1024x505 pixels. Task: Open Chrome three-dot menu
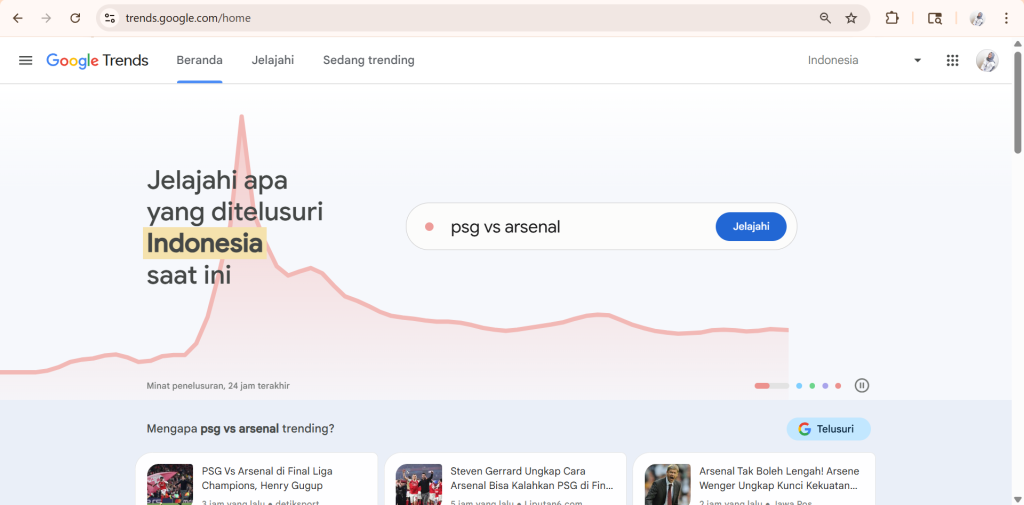(x=1006, y=18)
